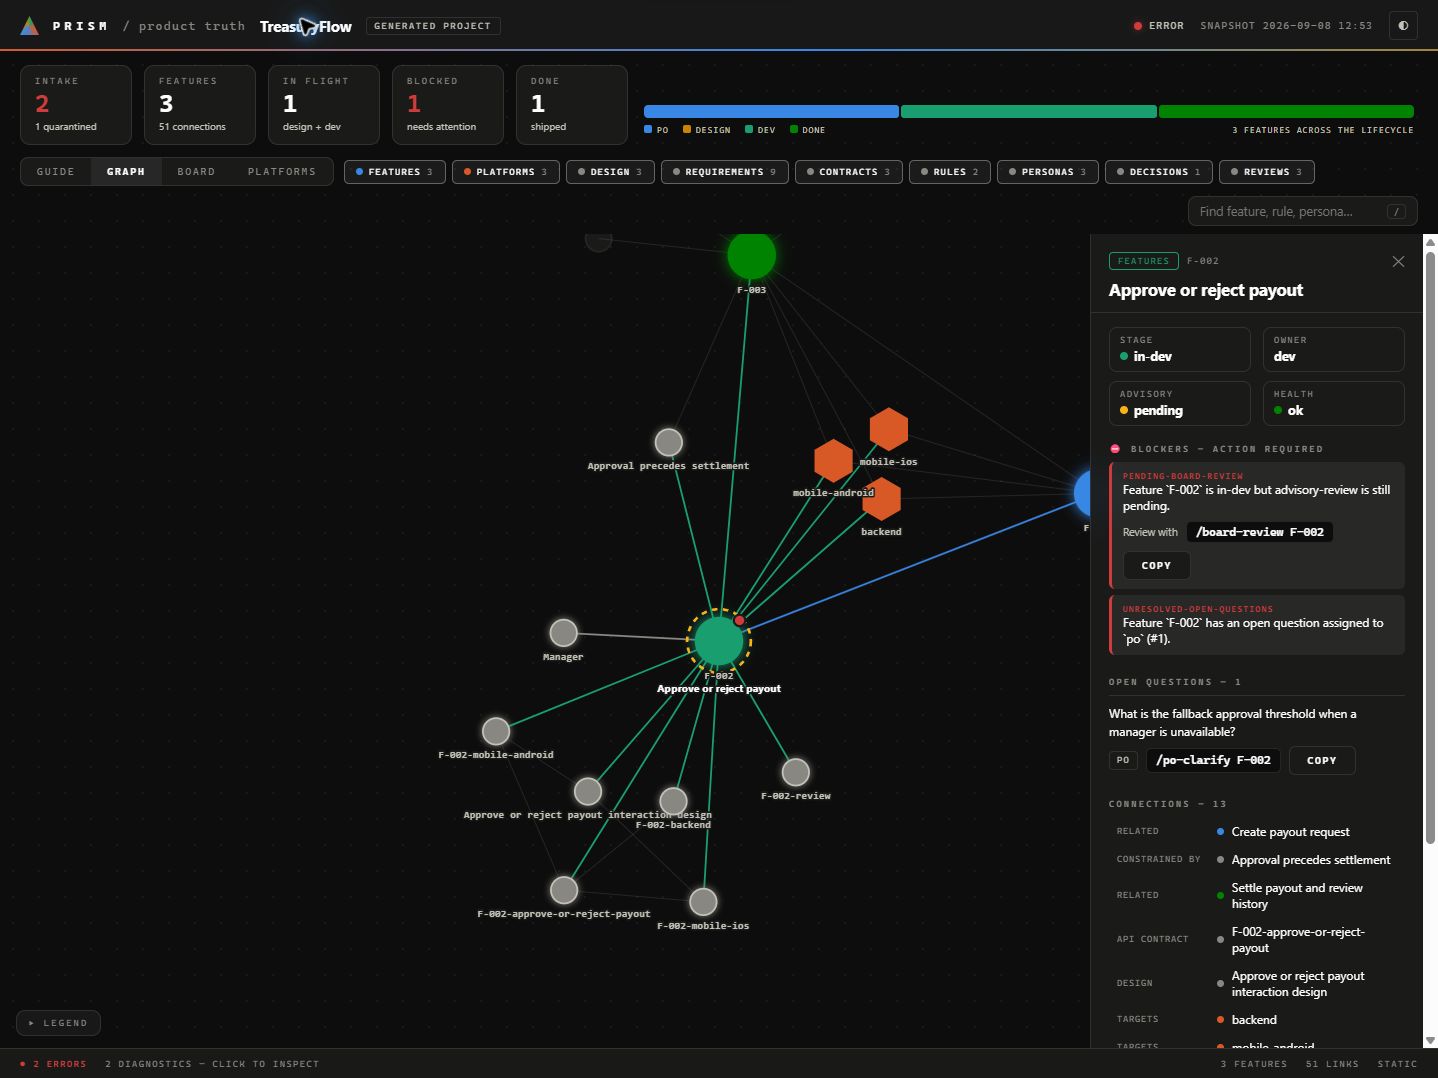
Task: Select the F-002-mobile-android node
Action: pos(496,731)
